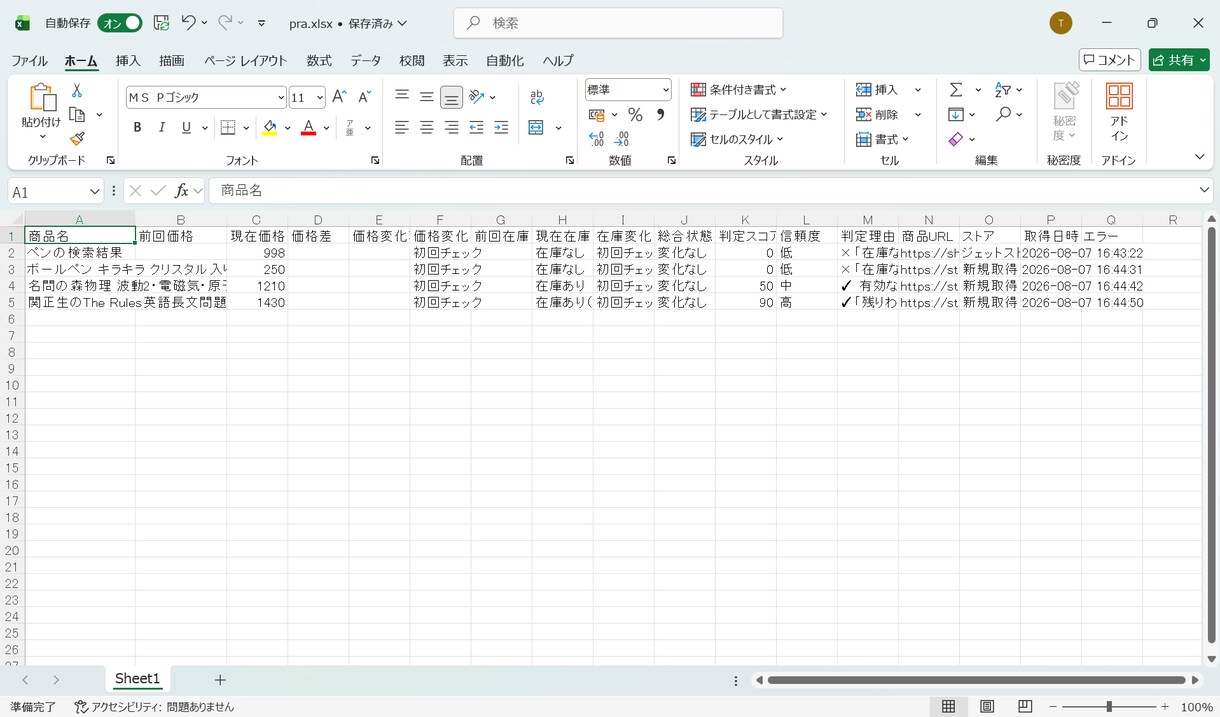This screenshot has width=1220, height=717.
Task: Toggle the AutoSave switch off
Action: coord(120,22)
